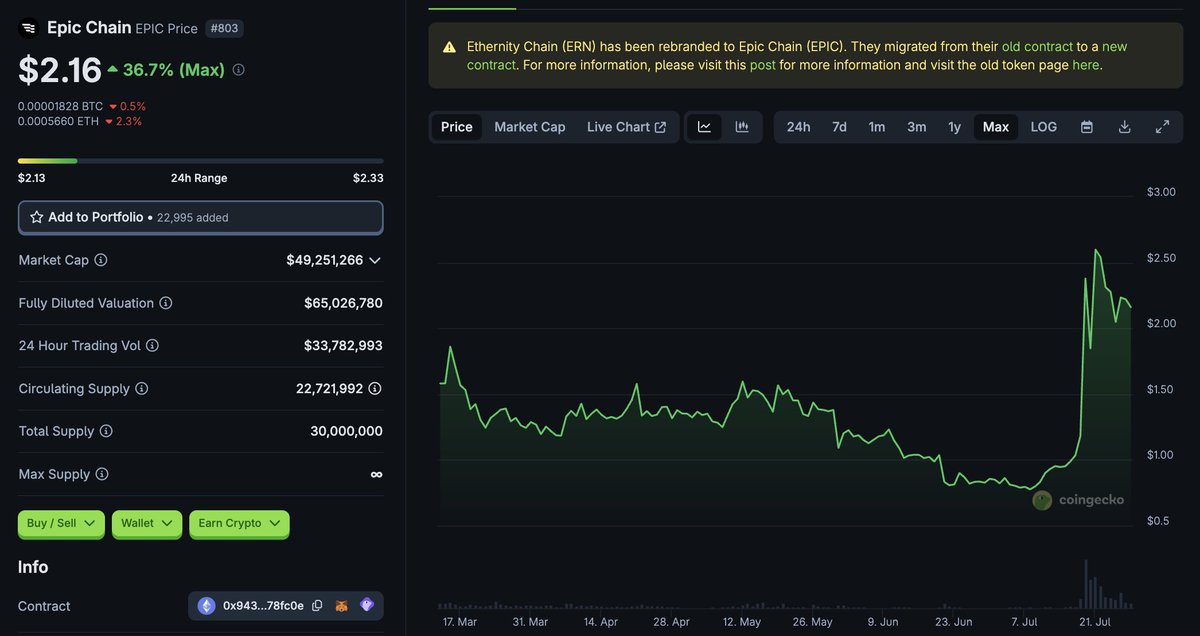Image resolution: width=1200 pixels, height=636 pixels.
Task: Click the $2.16 price value
Action: (x=60, y=70)
